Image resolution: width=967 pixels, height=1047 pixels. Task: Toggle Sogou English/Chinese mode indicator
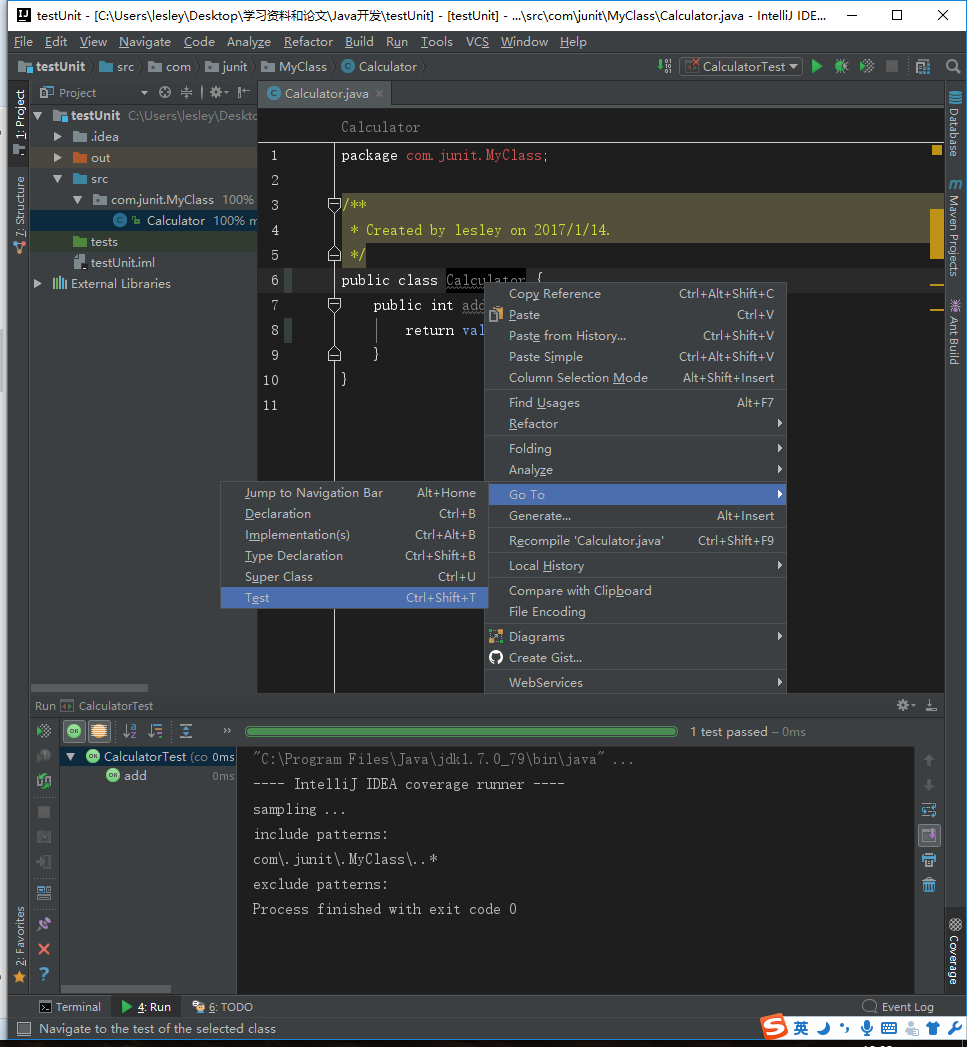[801, 1028]
